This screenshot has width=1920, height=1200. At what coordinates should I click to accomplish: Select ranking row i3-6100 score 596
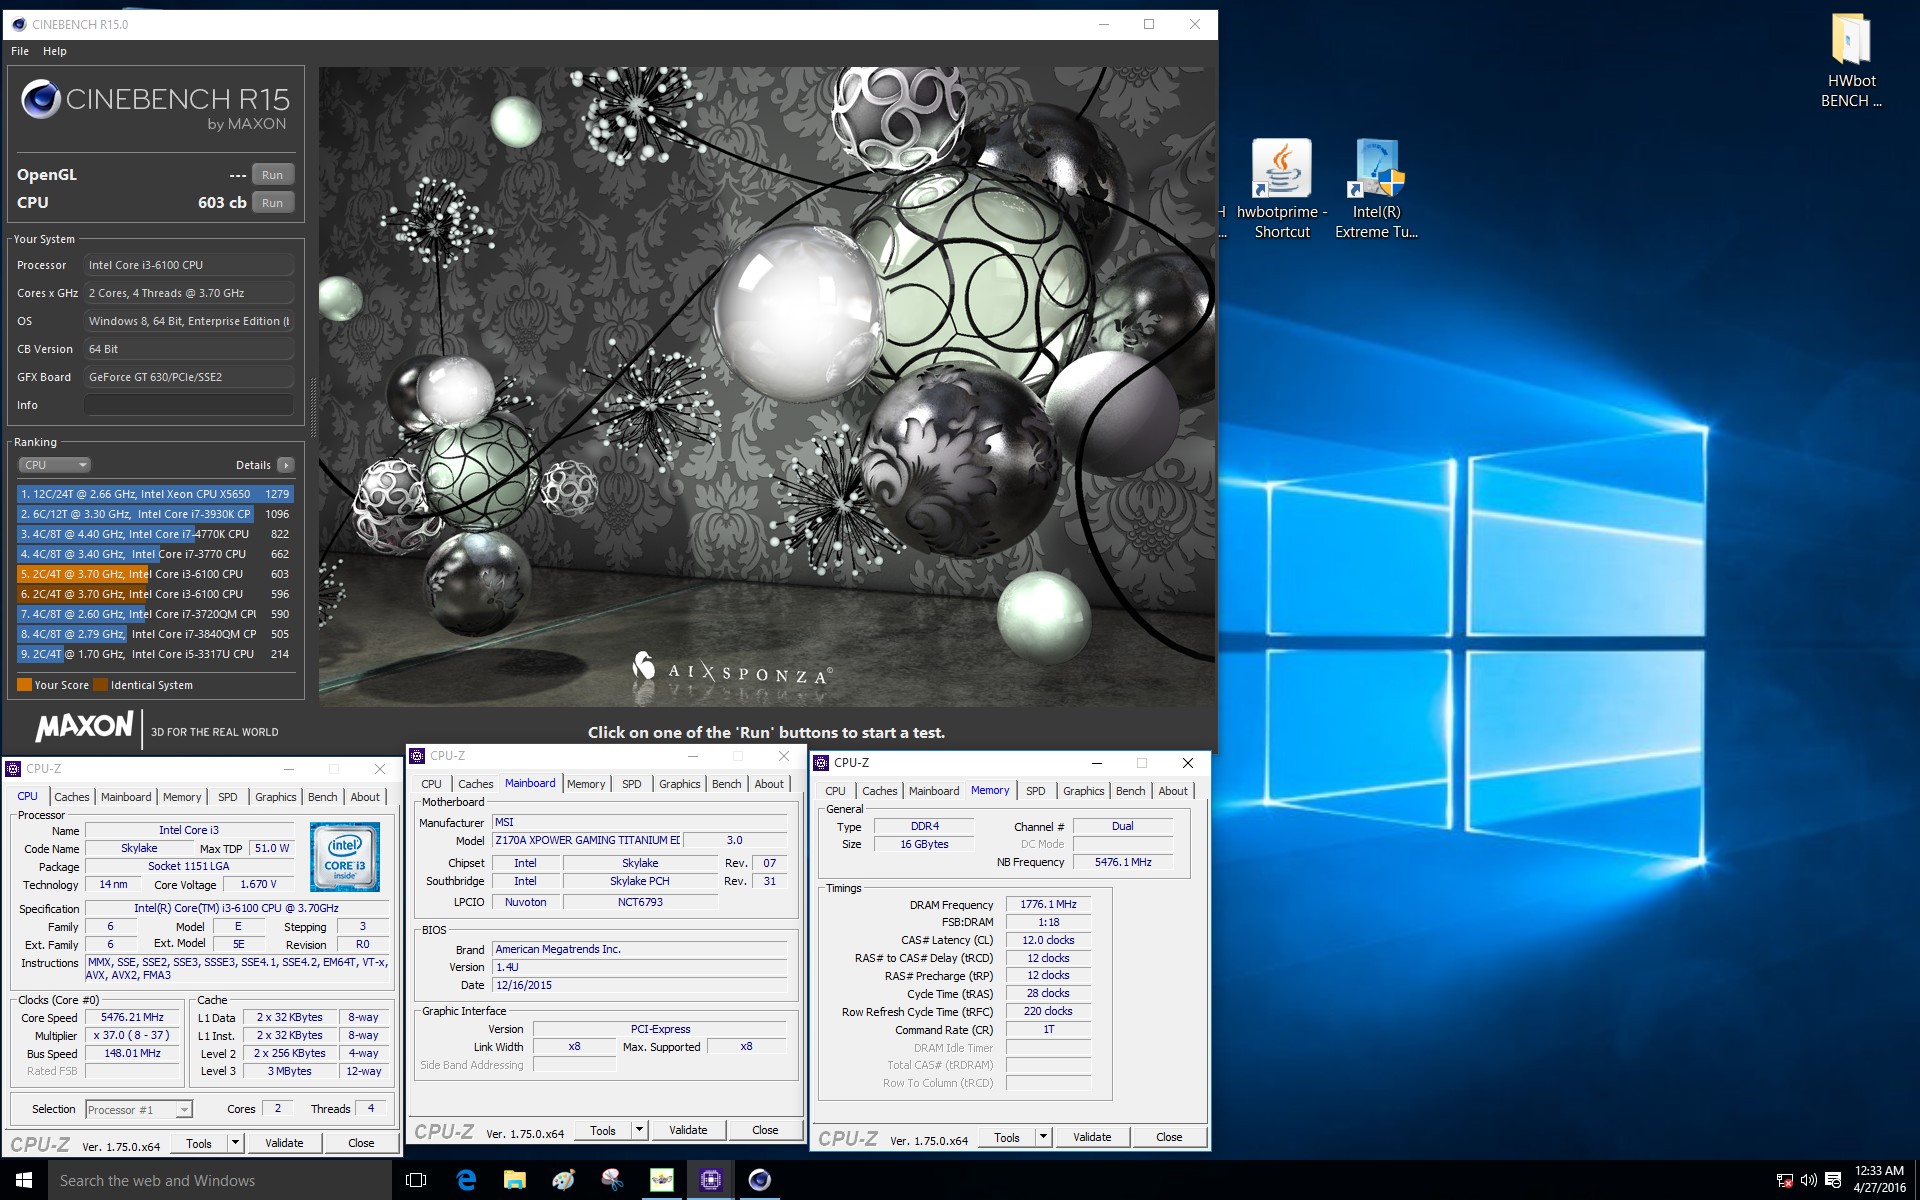155,594
